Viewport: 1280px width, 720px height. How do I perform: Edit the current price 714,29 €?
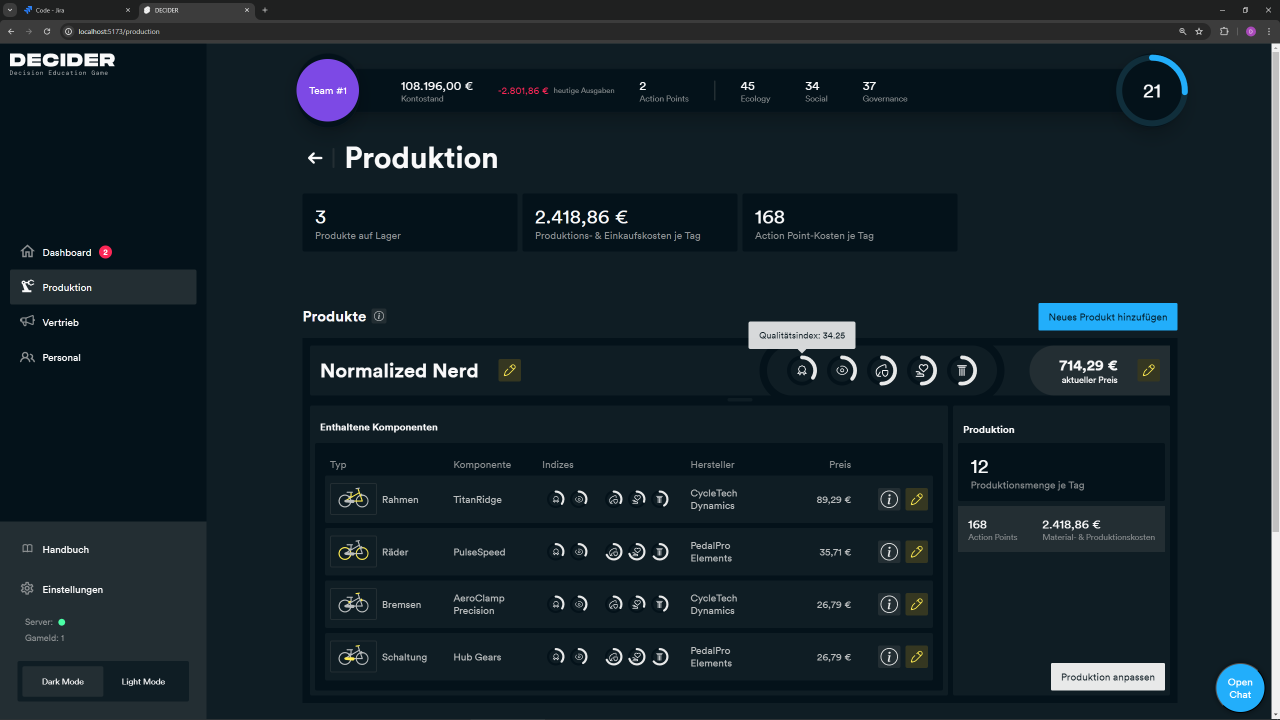[x=1149, y=370]
